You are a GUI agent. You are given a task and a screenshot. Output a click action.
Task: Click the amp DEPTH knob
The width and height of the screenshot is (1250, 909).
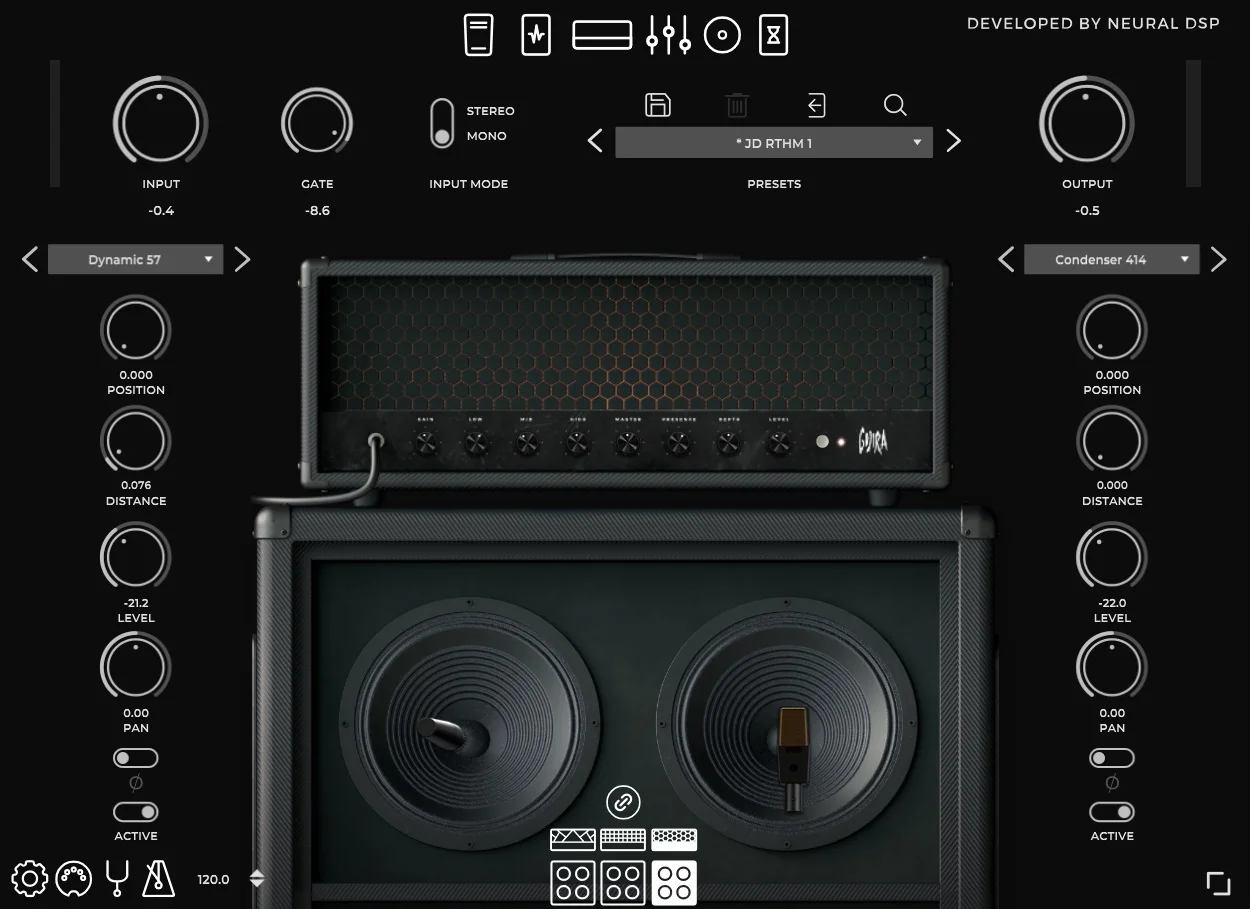pyautogui.click(x=729, y=442)
